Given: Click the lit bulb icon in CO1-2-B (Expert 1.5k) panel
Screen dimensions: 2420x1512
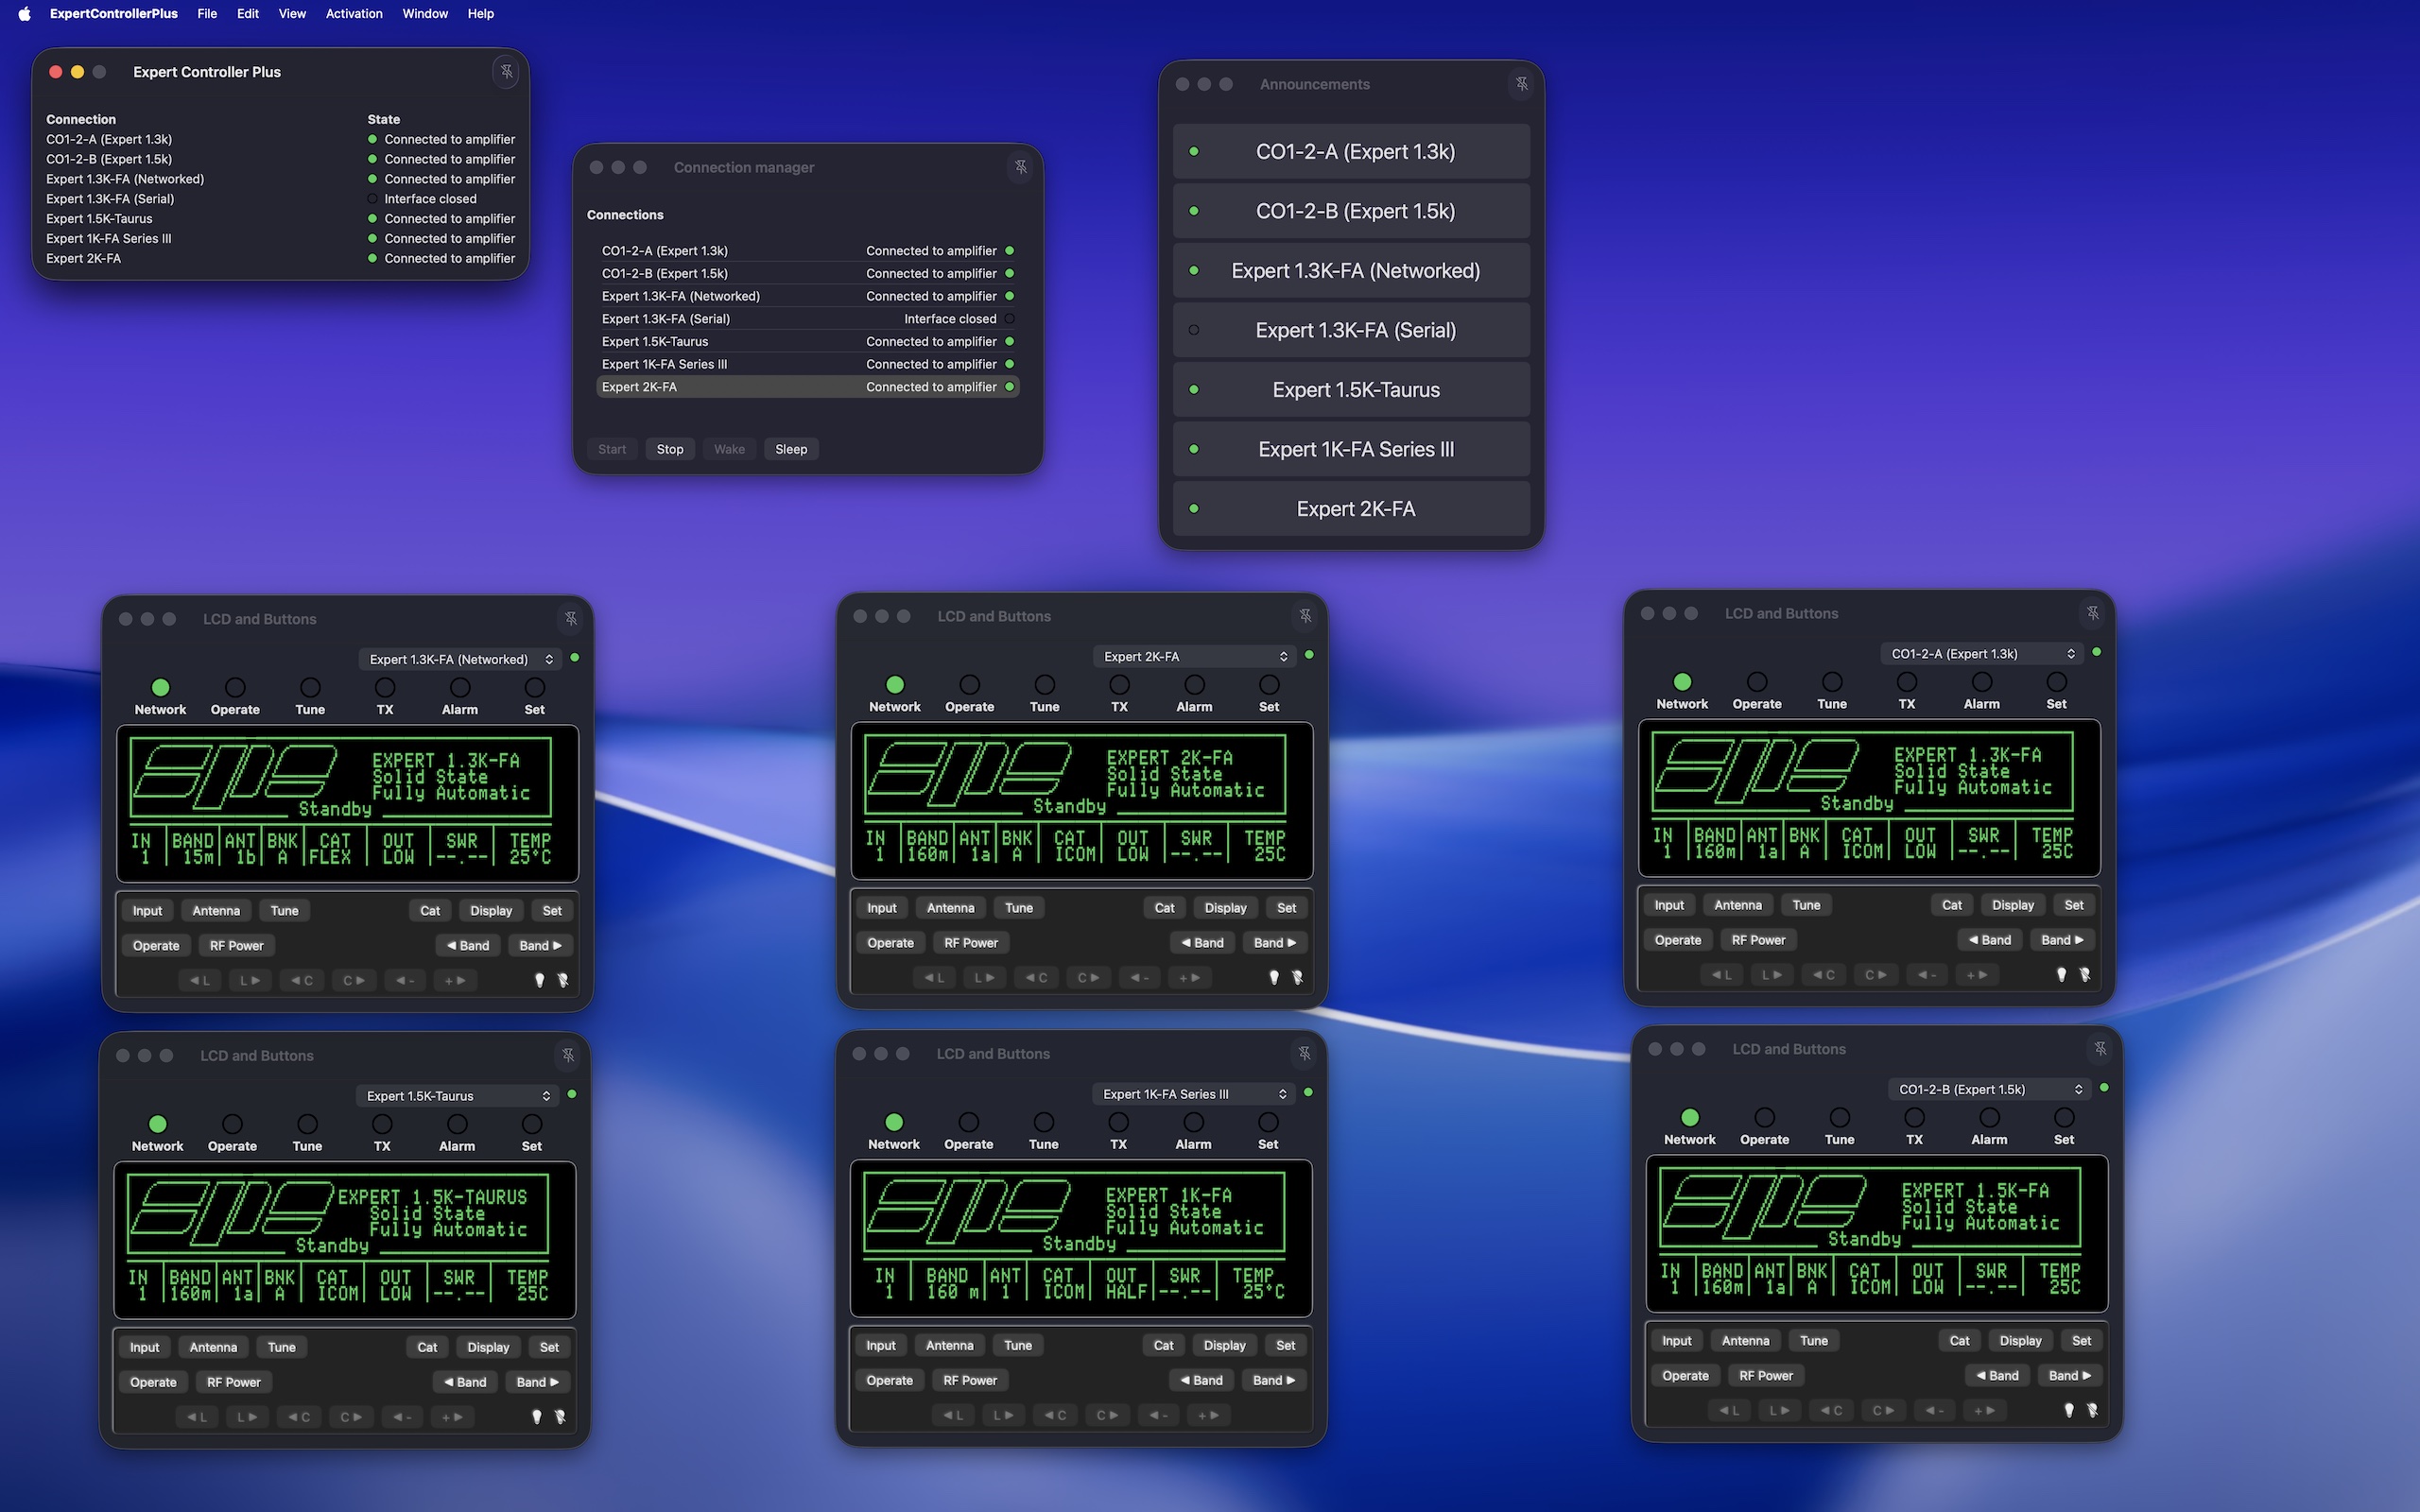Looking at the screenshot, I should (x=2068, y=1410).
